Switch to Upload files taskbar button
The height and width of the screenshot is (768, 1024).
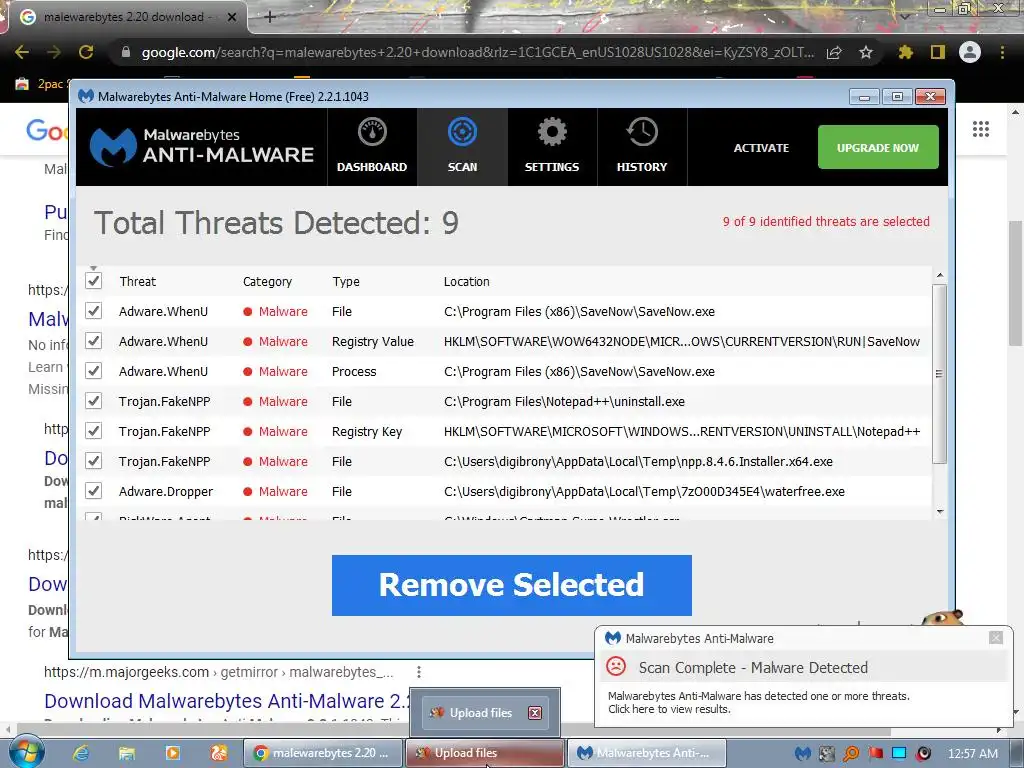(485, 753)
